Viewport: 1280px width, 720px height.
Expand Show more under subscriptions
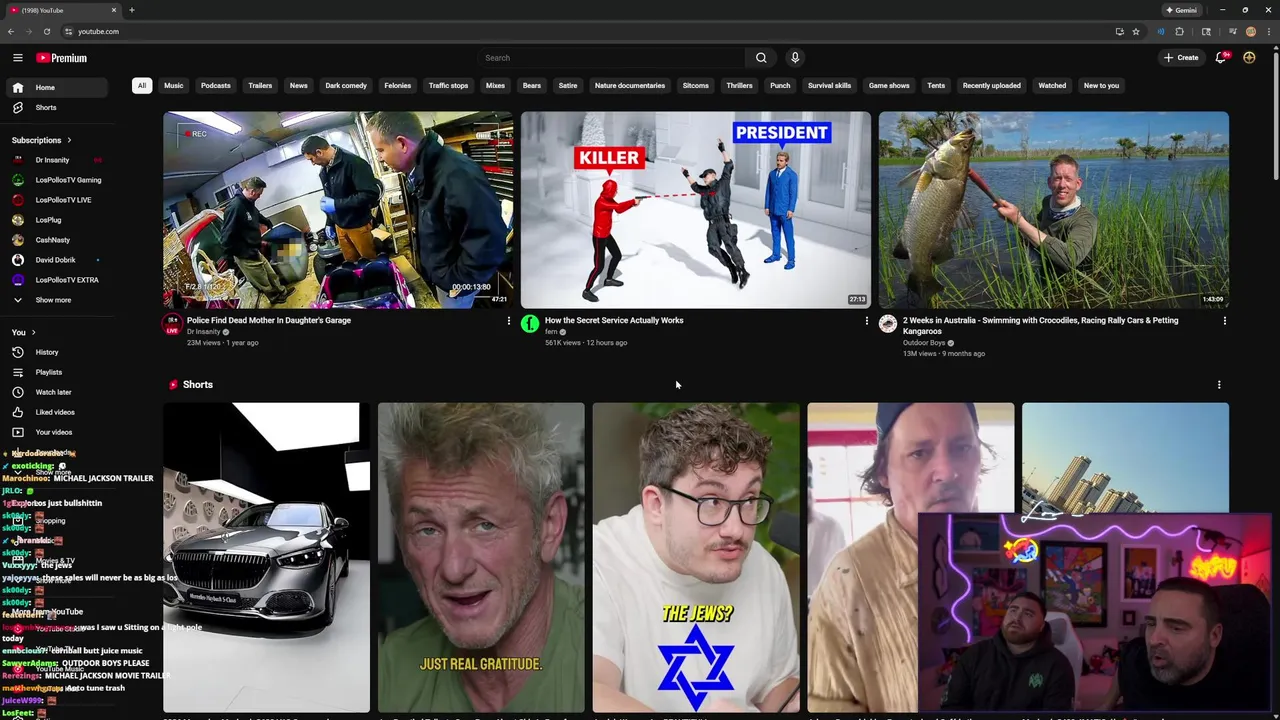[x=58, y=300]
